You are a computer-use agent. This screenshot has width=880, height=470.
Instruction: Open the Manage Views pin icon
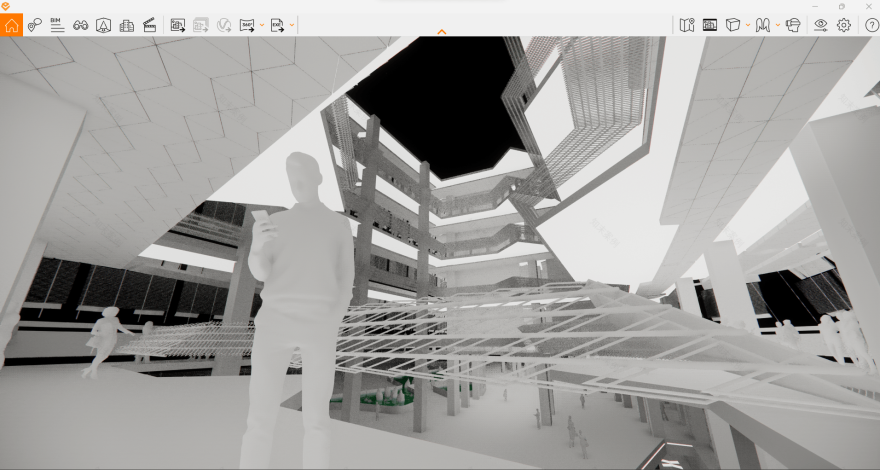coord(35,25)
